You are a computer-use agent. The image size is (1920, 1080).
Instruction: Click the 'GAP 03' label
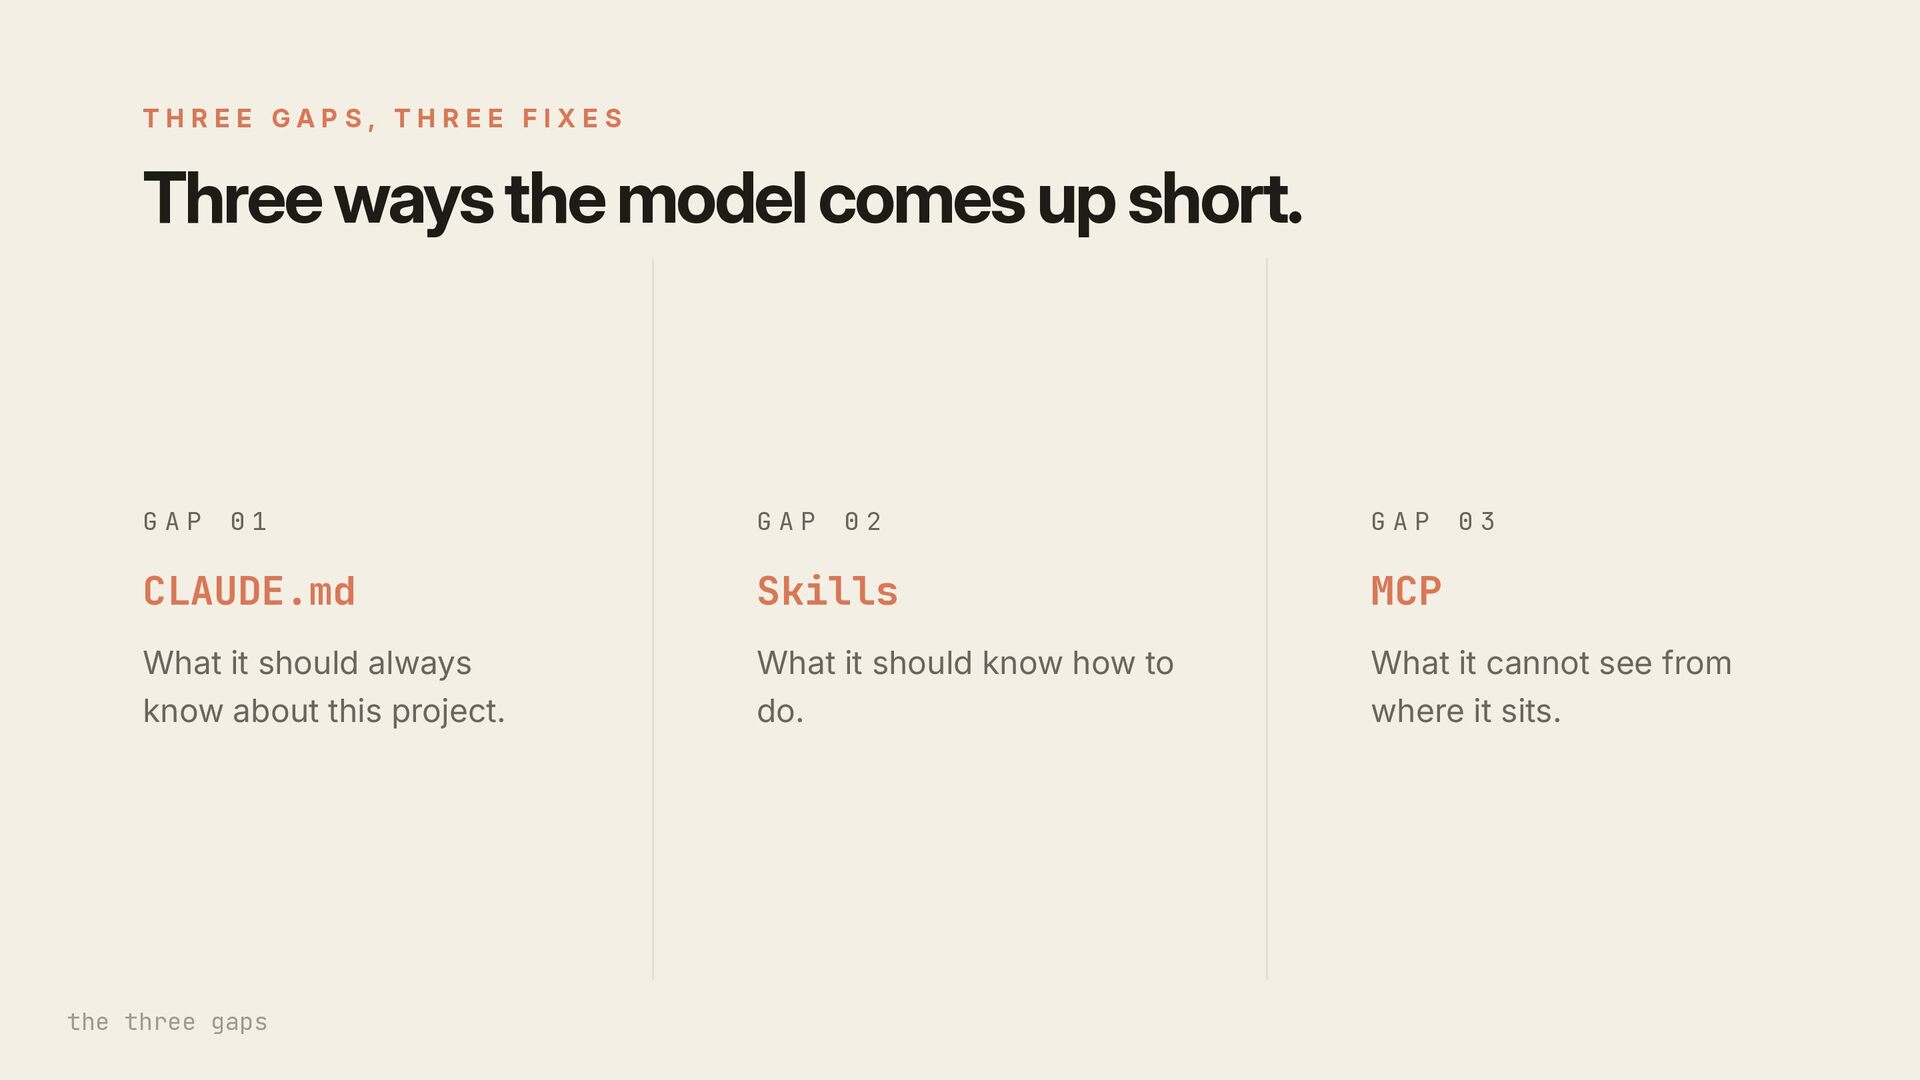click(x=1433, y=521)
